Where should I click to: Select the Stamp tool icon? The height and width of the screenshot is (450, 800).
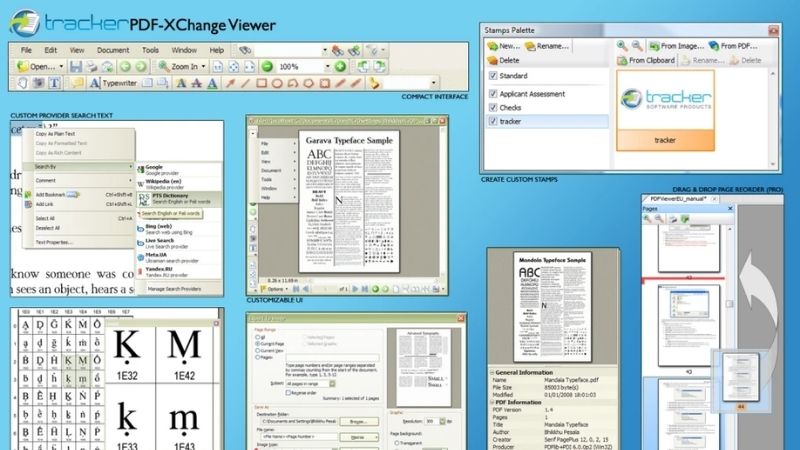pos(374,83)
